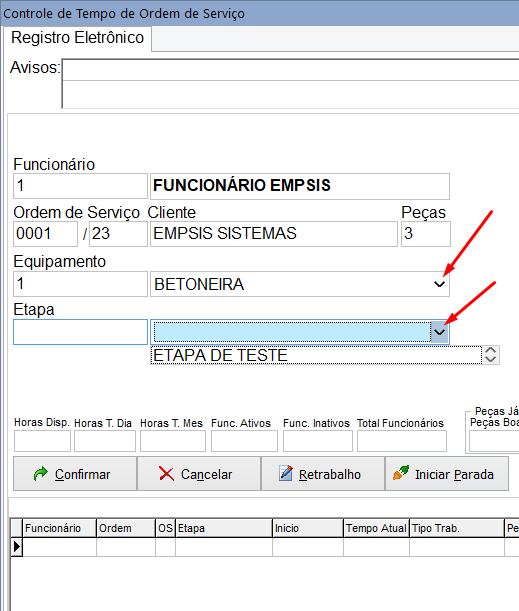519x611 pixels.
Task: Click the Retrabalho button label
Action: click(x=330, y=474)
